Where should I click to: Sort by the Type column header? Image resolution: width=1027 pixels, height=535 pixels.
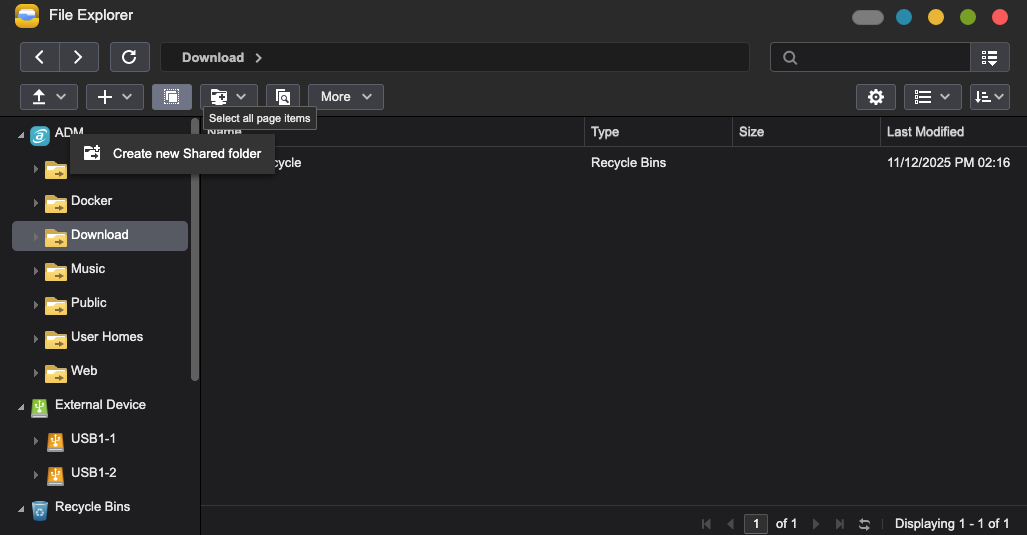658,132
